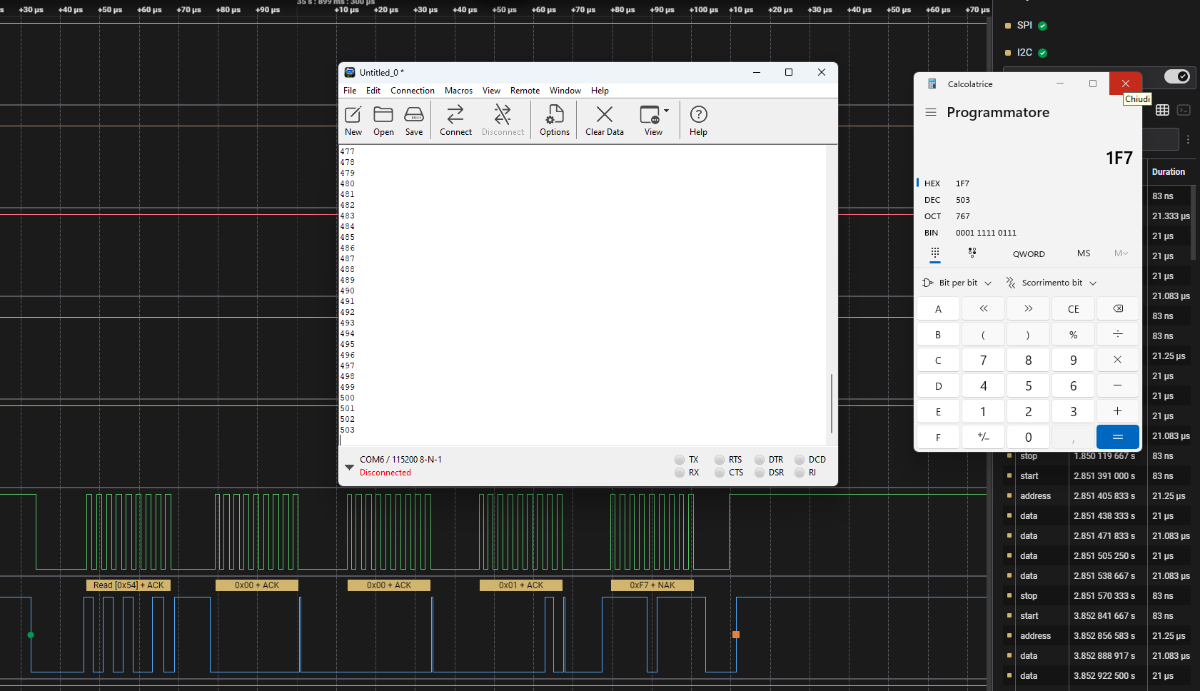Create a new terminal session with New
The width and height of the screenshot is (1200, 691).
(x=353, y=119)
